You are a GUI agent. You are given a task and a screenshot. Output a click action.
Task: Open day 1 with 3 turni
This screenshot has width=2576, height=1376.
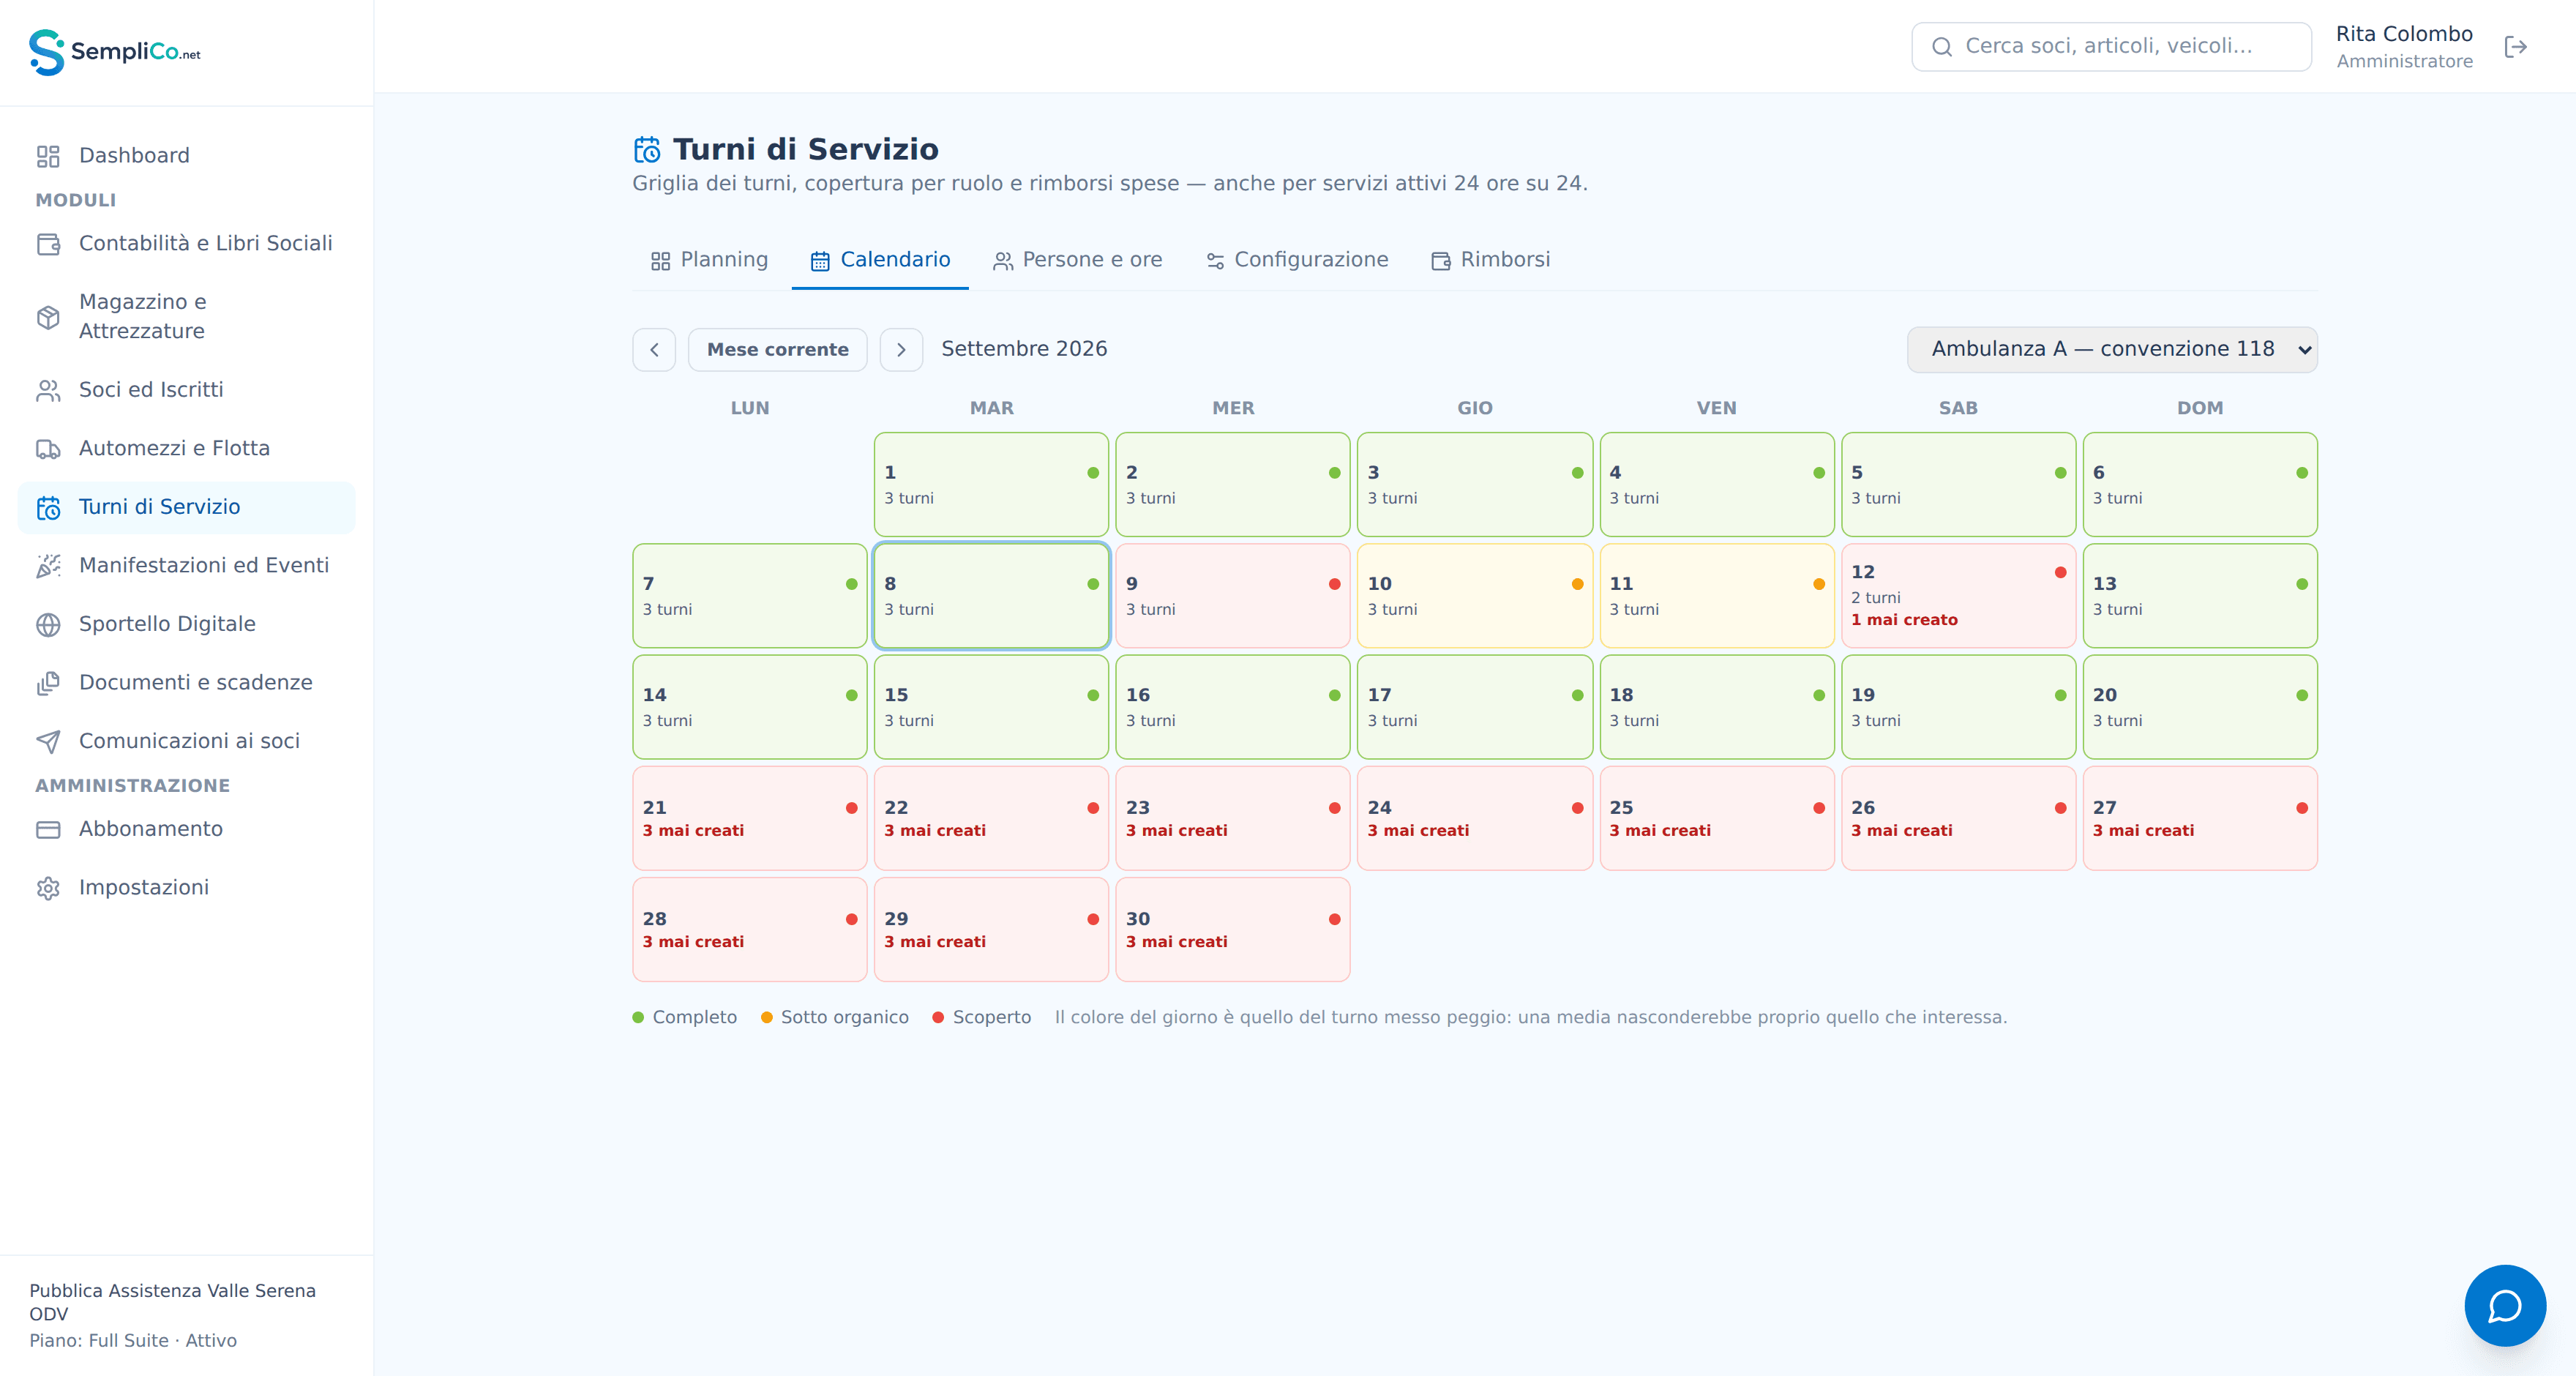(x=991, y=485)
